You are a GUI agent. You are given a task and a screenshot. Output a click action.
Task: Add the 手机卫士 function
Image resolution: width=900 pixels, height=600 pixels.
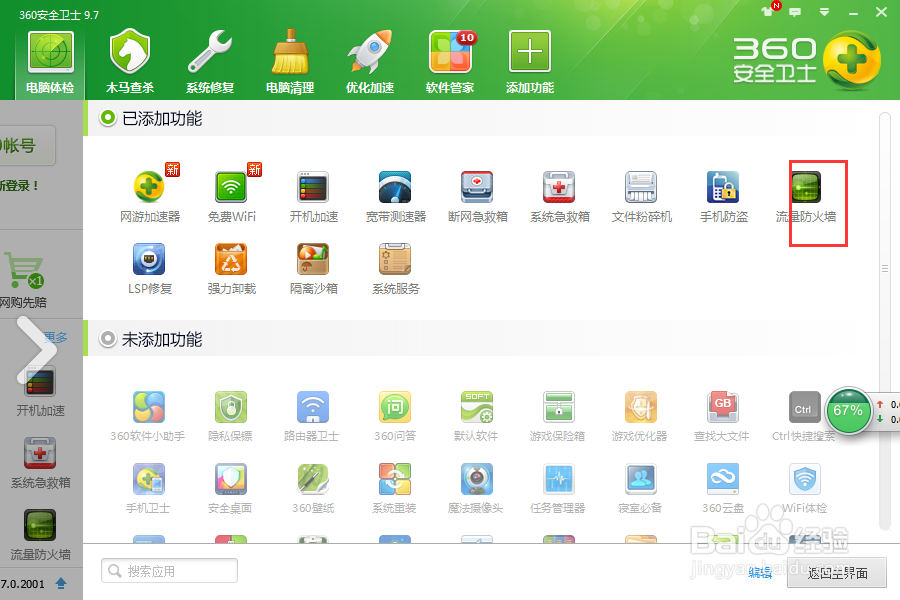pyautogui.click(x=148, y=488)
